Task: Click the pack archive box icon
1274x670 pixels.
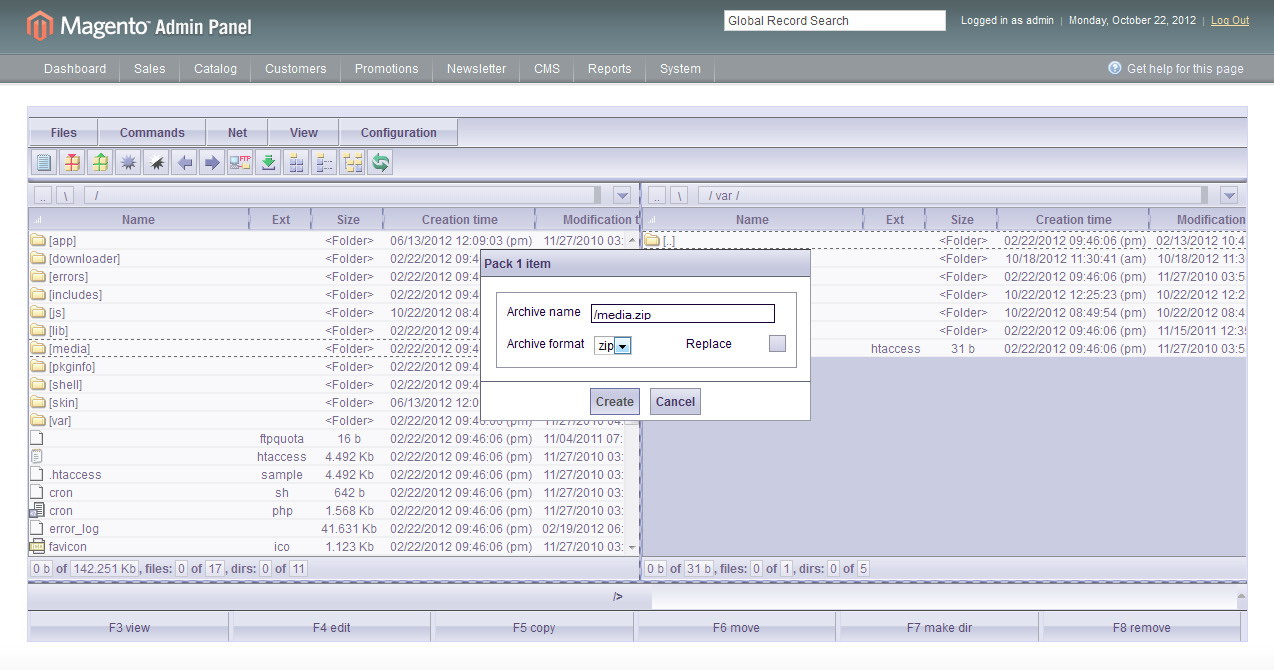Action: [x=72, y=162]
